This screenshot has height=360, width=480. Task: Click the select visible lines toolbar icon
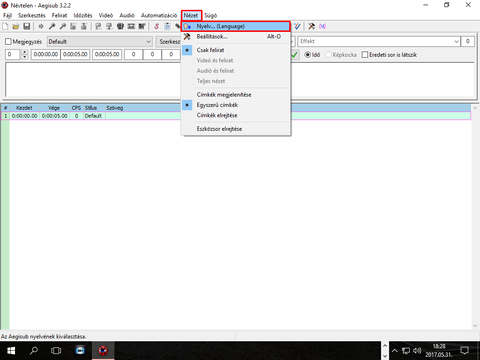pyautogui.click(x=120, y=26)
